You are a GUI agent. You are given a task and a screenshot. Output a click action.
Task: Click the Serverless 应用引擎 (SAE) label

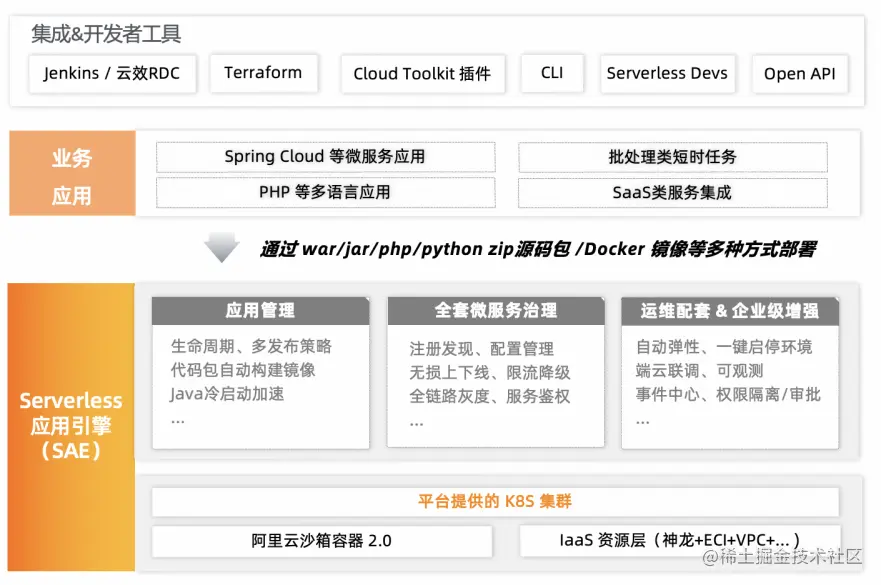coord(71,425)
